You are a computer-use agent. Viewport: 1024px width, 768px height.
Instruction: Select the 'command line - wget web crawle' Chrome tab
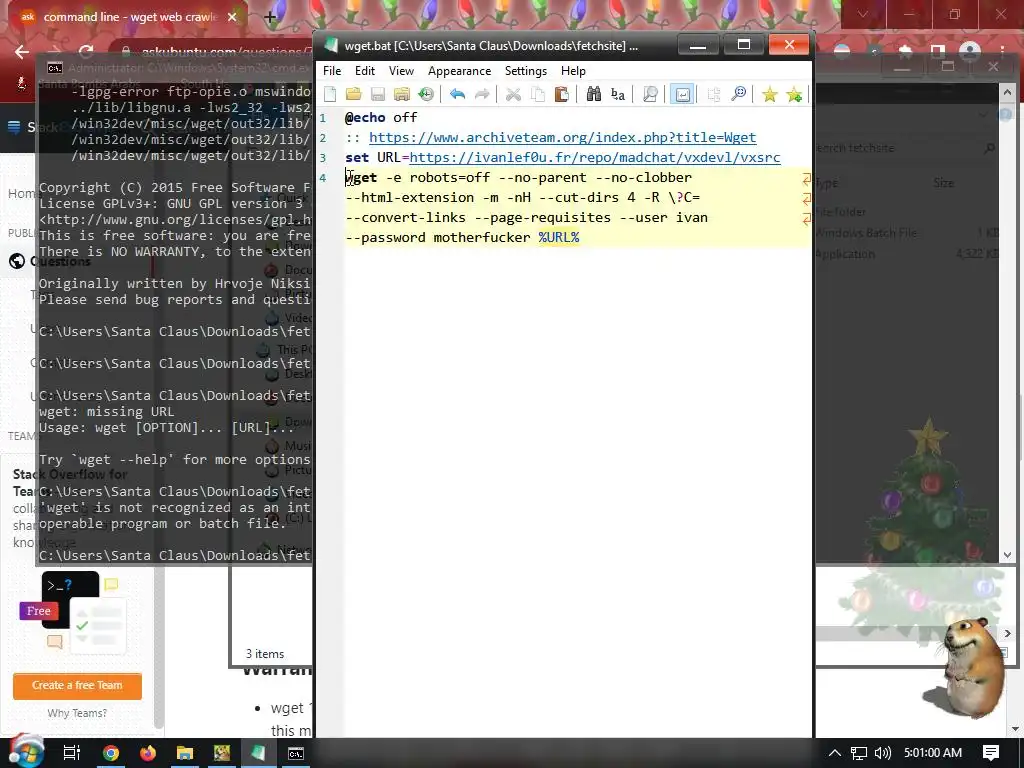coord(129,17)
